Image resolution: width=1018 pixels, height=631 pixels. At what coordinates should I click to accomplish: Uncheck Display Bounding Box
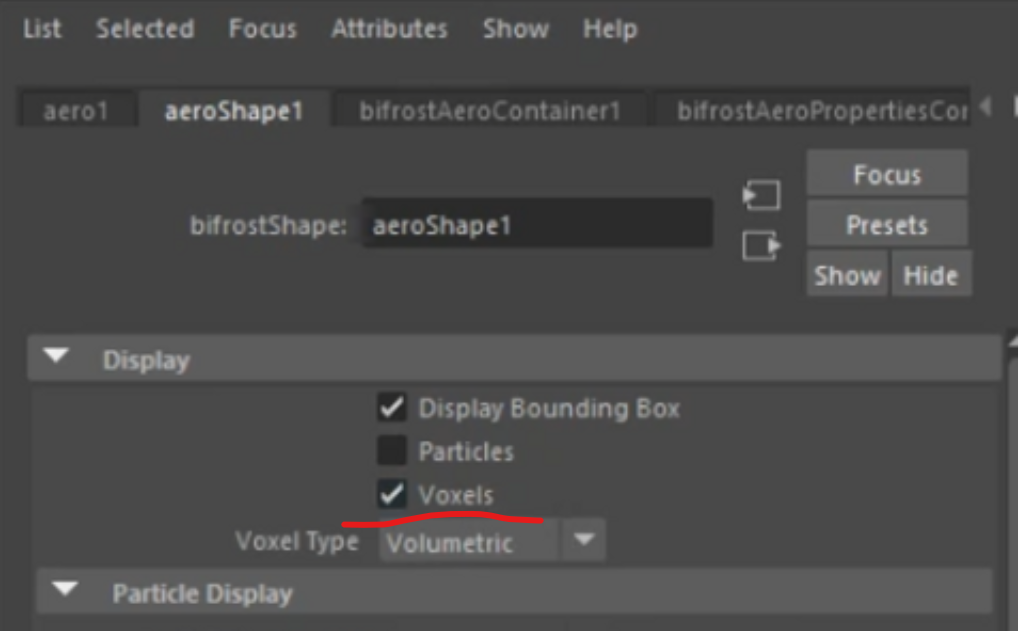391,408
